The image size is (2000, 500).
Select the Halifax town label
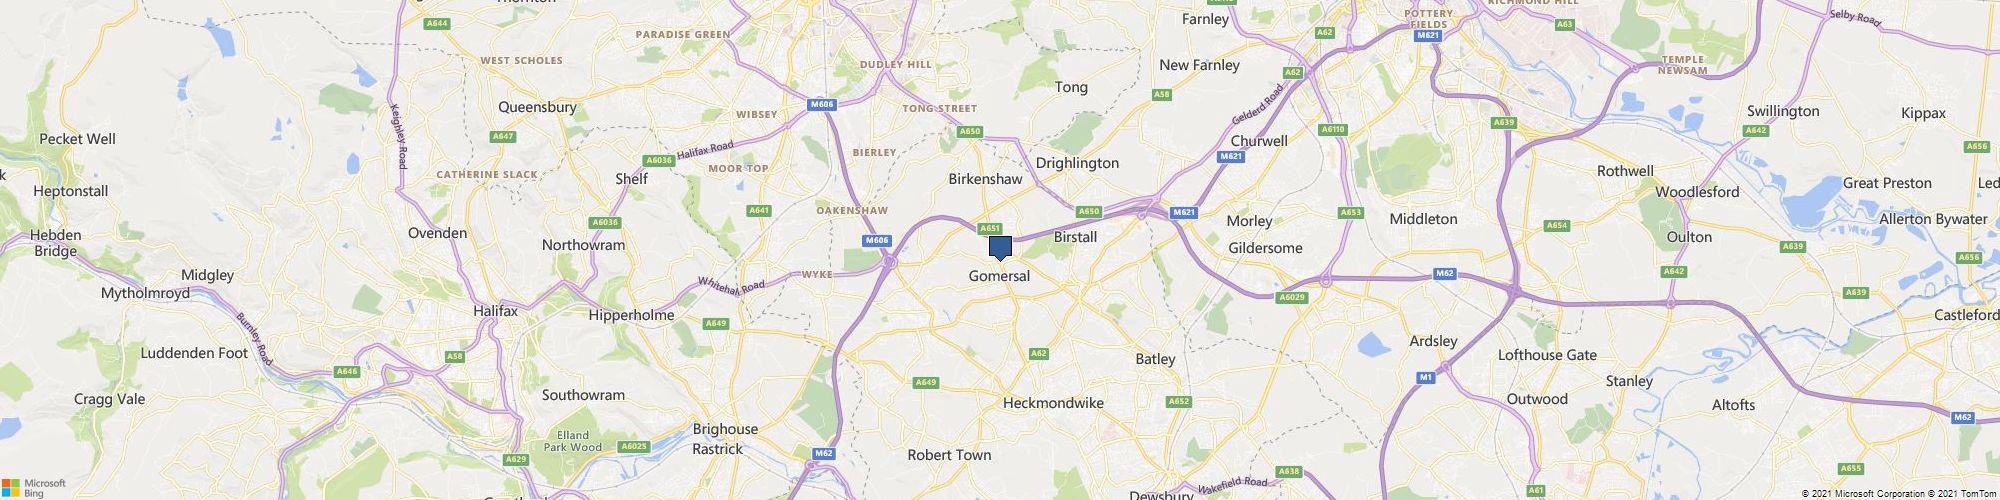[496, 311]
